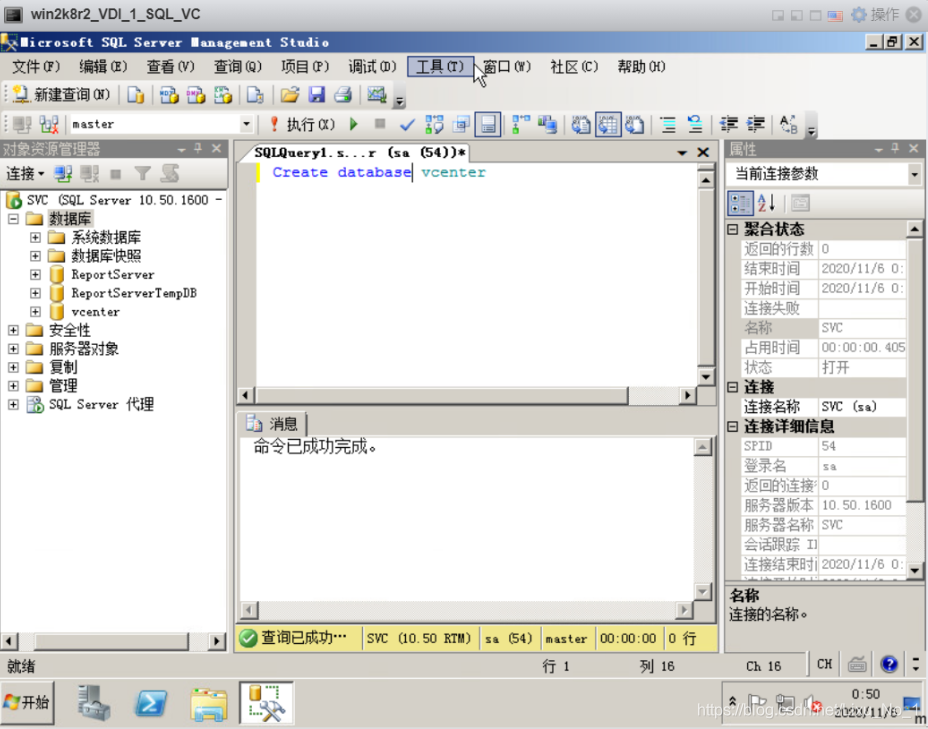Image resolution: width=928 pixels, height=729 pixels.
Task: Select Results to File output mode
Action: [634, 124]
